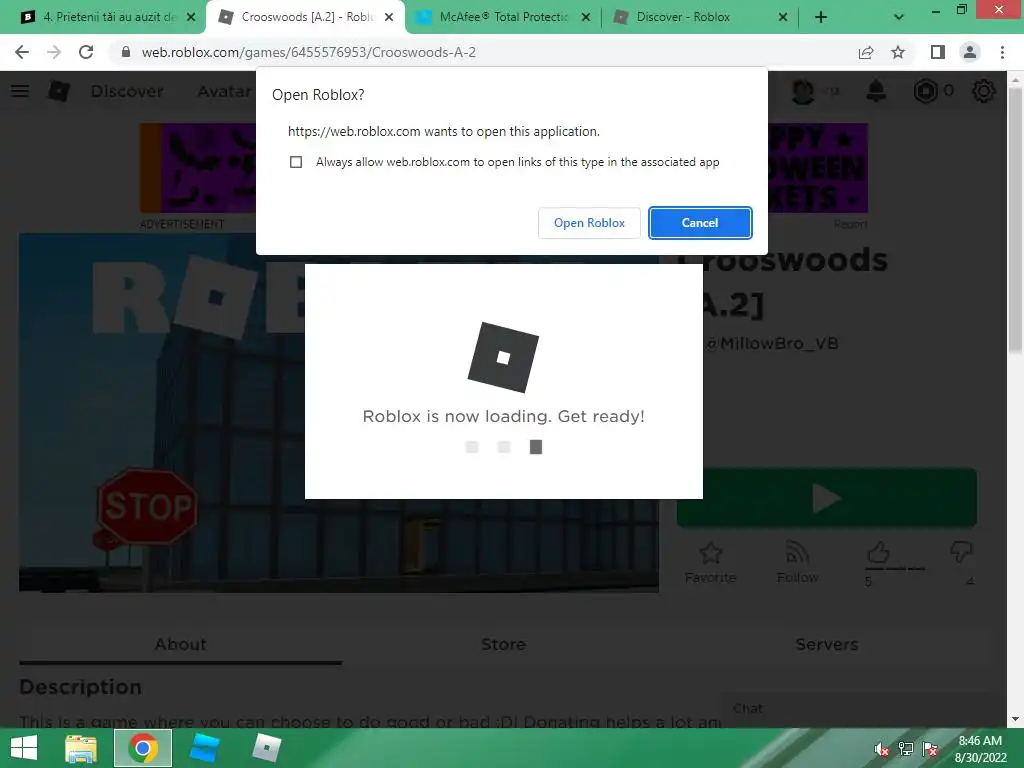This screenshot has height=768, width=1024.
Task: Click the page vertical scrollbar
Action: (1016, 222)
